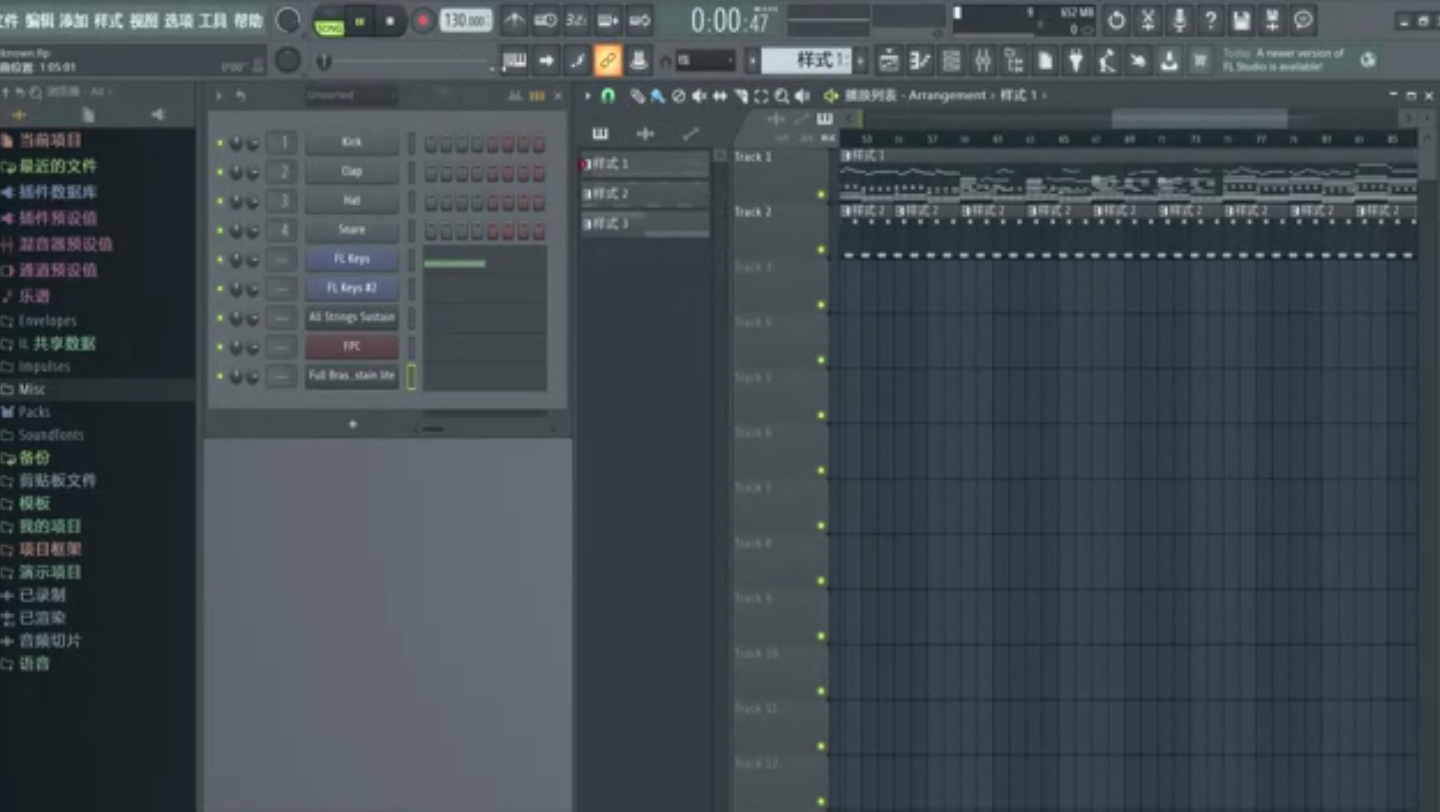The height and width of the screenshot is (812, 1440).
Task: Open the chat bubble icon in top toolbar
Action: [x=1303, y=20]
